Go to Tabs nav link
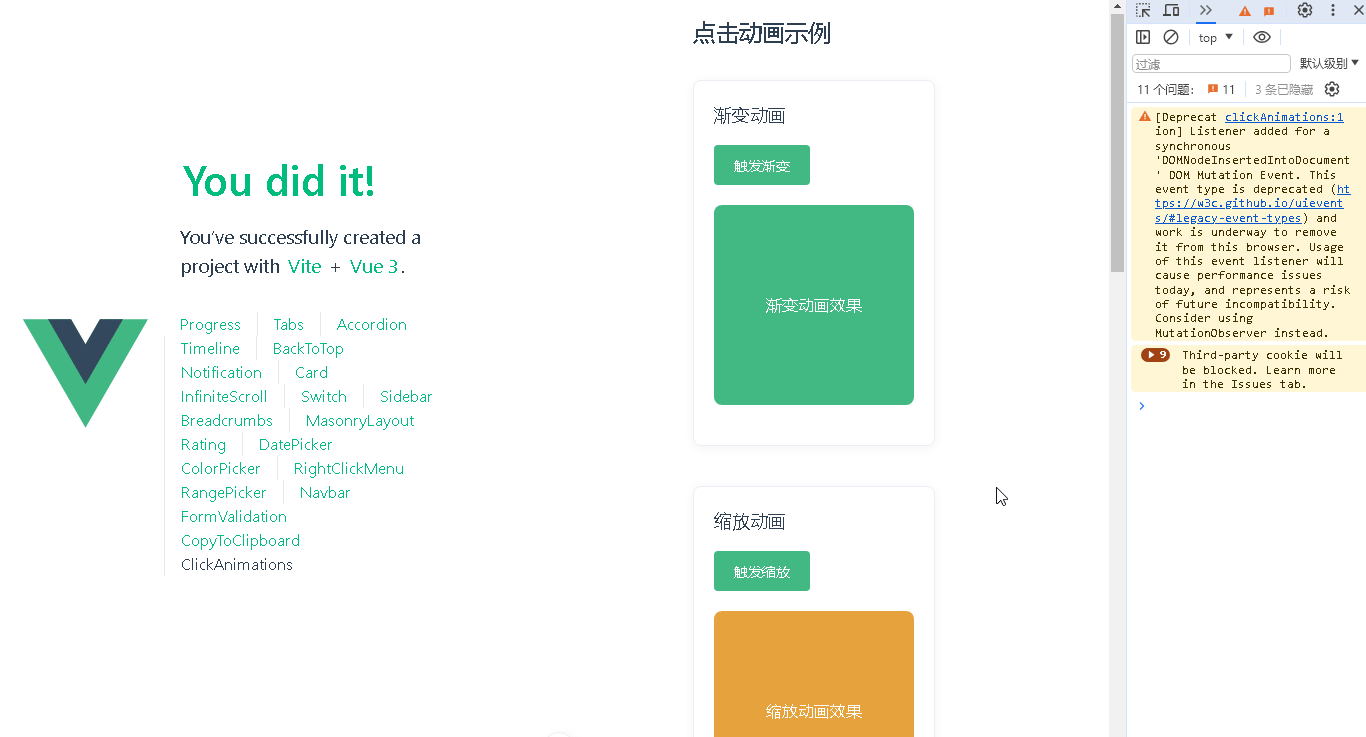Viewport: 1366px width, 737px height. pos(288,324)
